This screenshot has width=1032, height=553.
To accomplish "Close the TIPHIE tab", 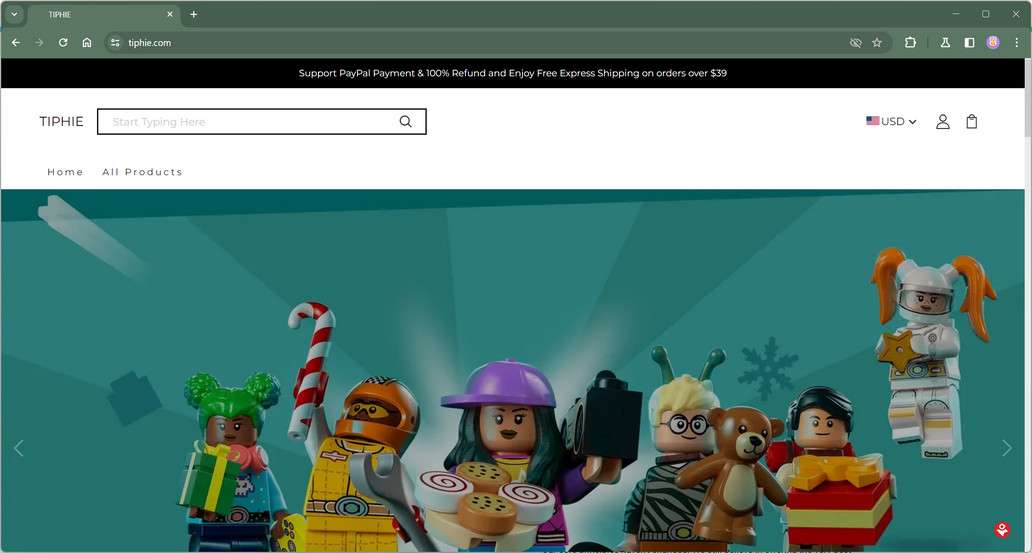I will pyautogui.click(x=170, y=14).
